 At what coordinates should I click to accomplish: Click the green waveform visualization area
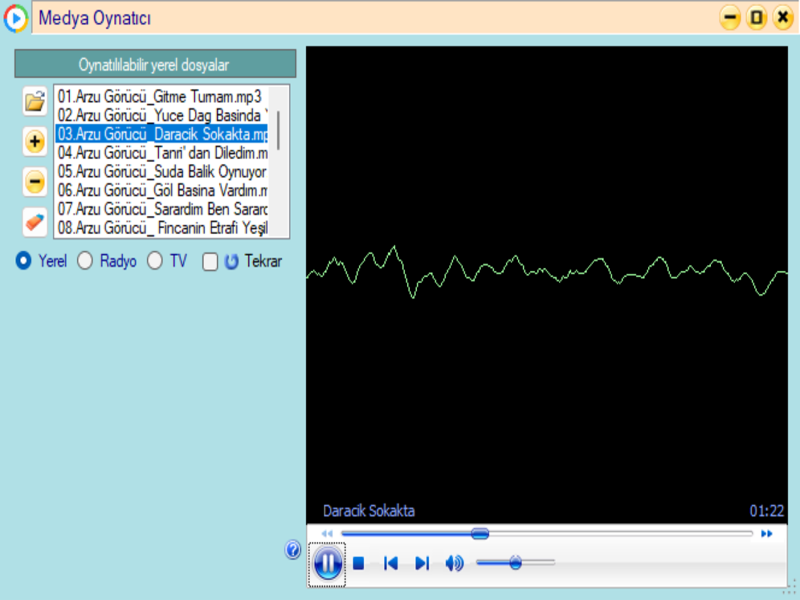pyautogui.click(x=546, y=272)
